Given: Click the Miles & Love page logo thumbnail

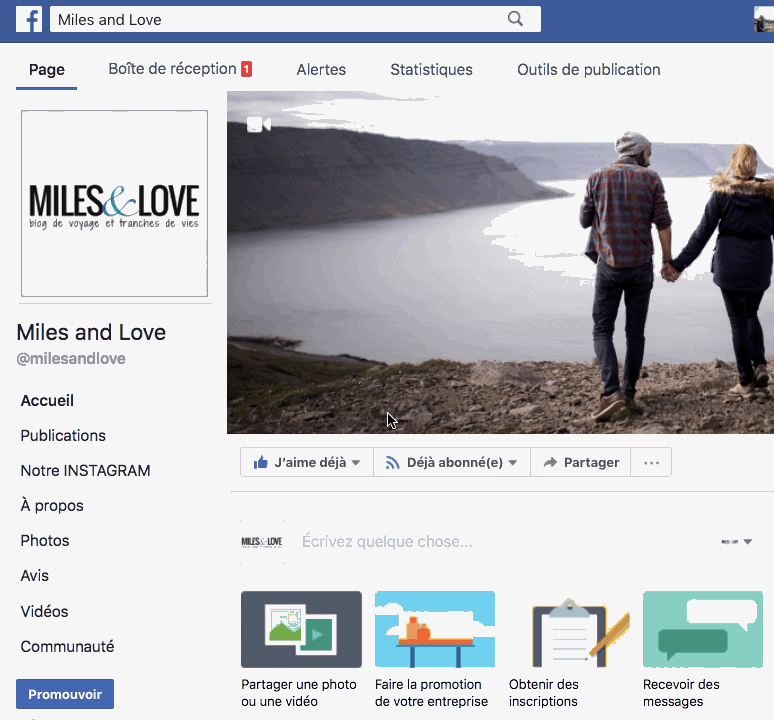Looking at the screenshot, I should [114, 204].
